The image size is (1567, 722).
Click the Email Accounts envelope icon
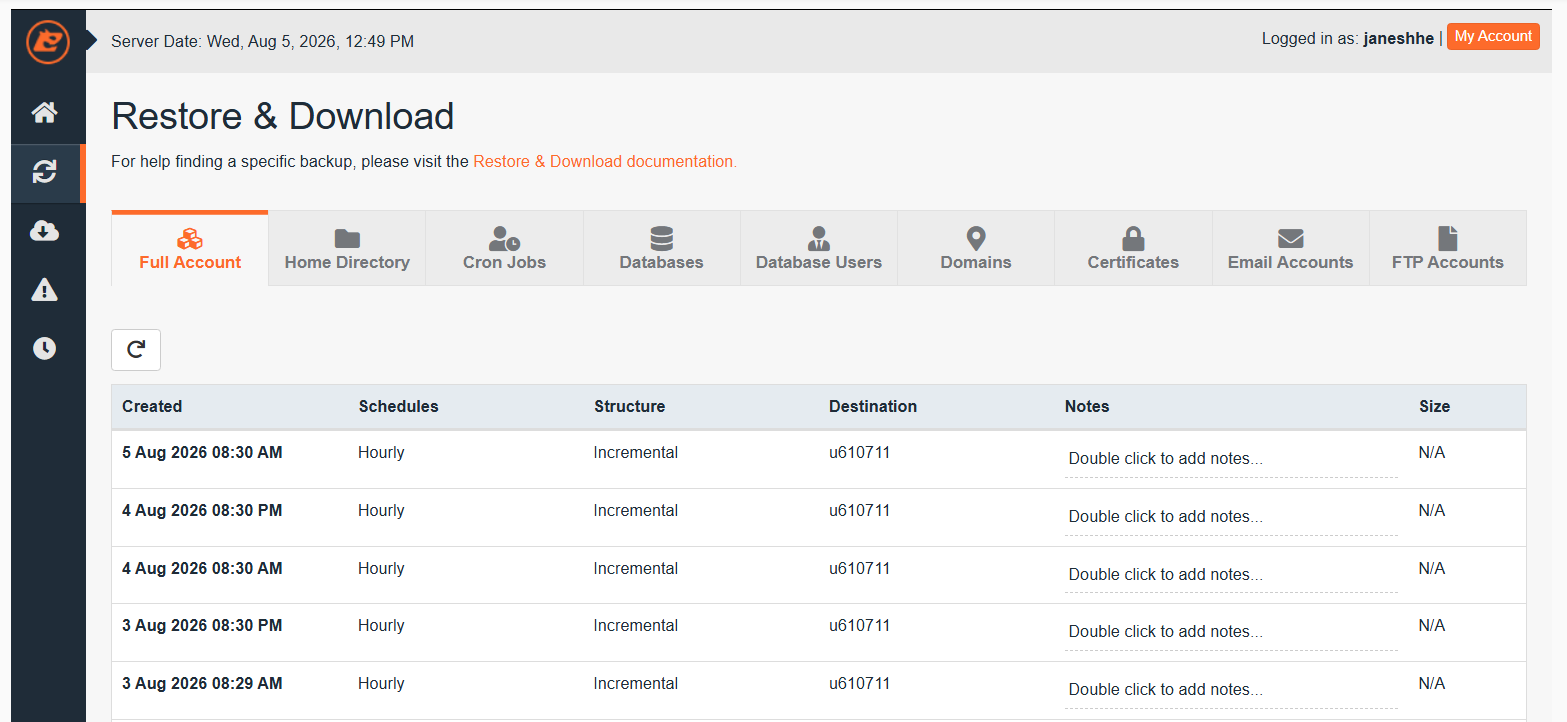point(1290,238)
